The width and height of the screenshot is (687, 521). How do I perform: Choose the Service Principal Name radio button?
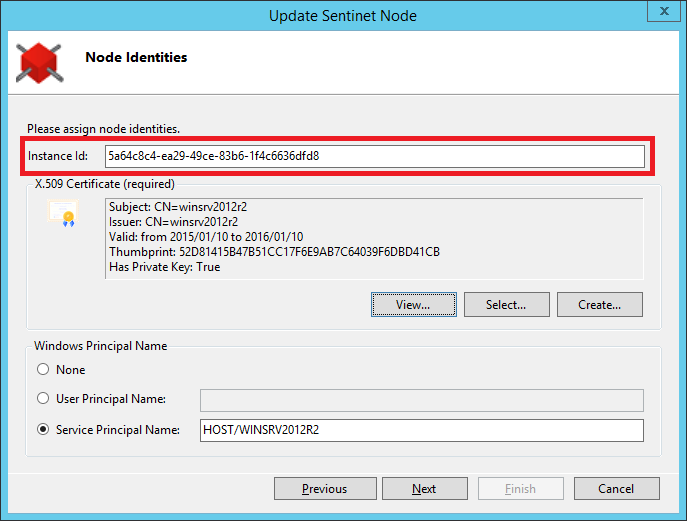(43, 429)
